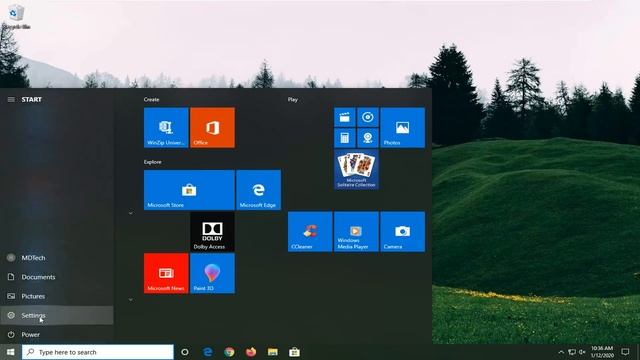This screenshot has width=640, height=360.
Task: Click the Windows Start button
Action: coord(11,352)
